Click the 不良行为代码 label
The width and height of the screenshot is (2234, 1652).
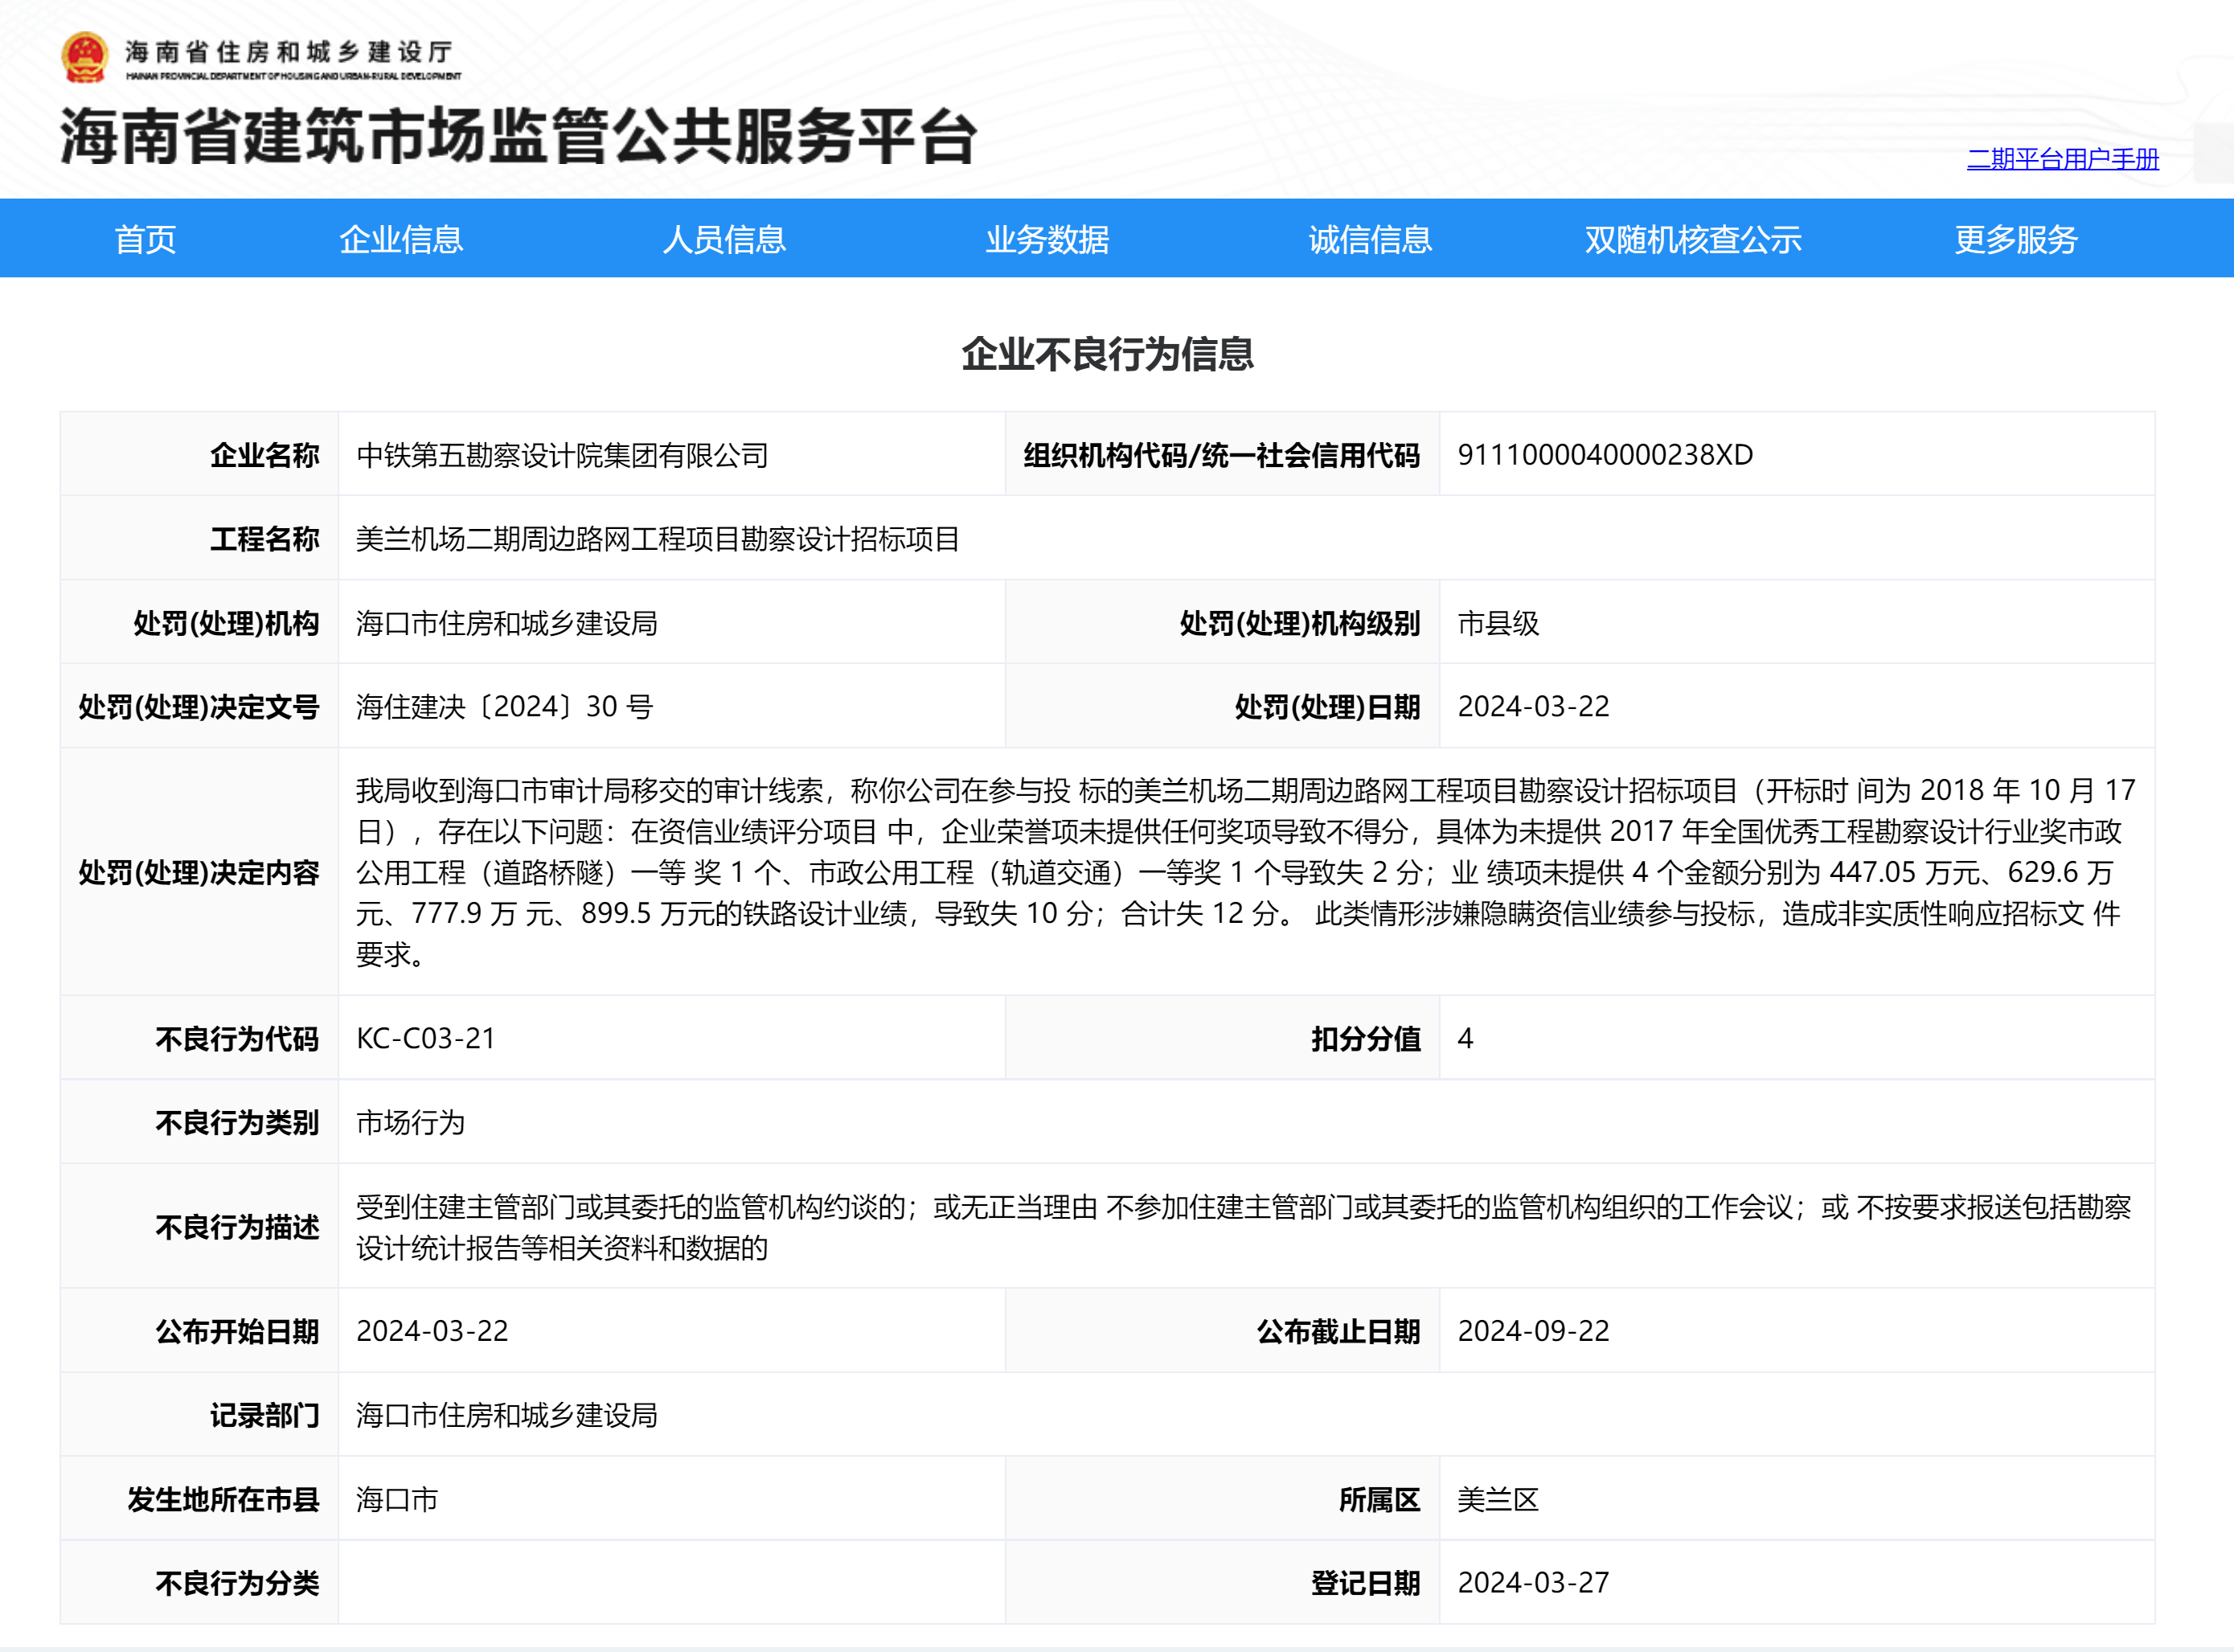pos(237,1039)
